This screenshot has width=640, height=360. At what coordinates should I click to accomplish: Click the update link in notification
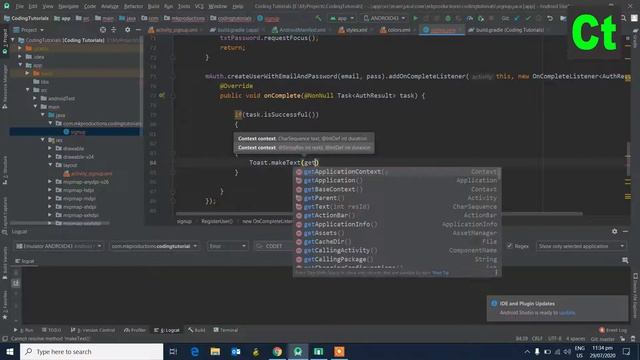tap(567, 313)
